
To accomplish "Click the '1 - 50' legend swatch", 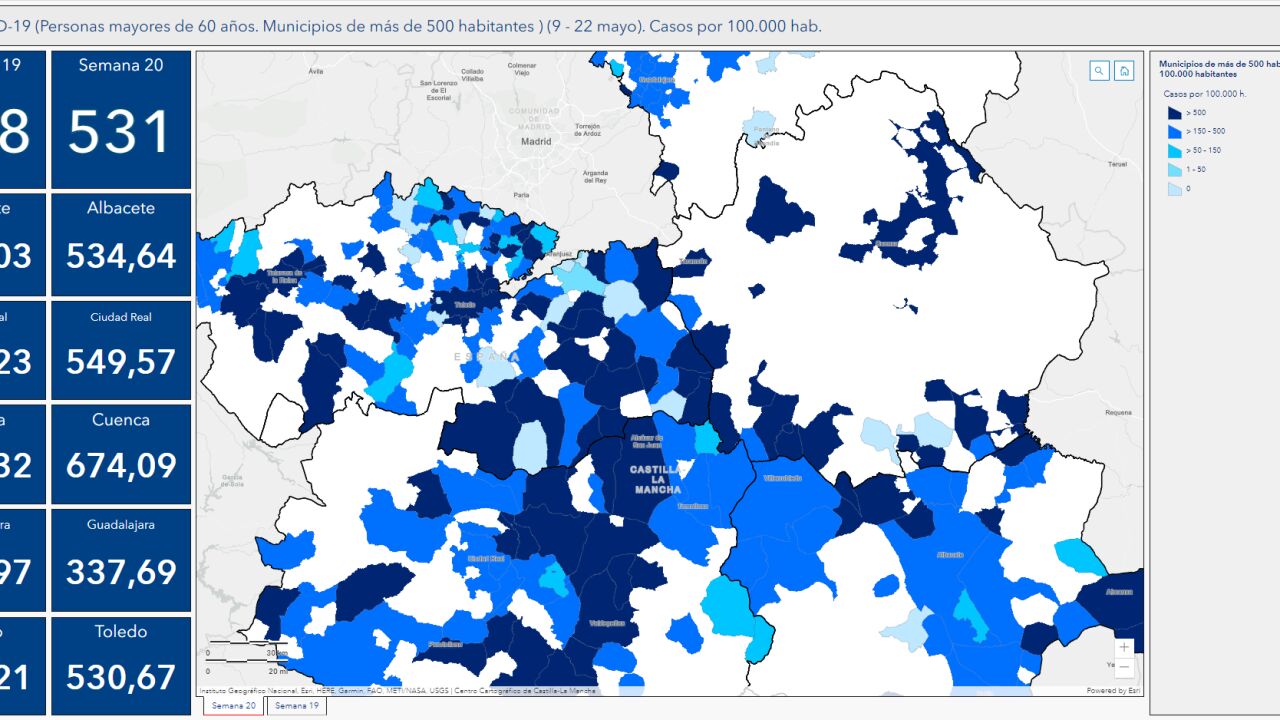I will click(1174, 170).
